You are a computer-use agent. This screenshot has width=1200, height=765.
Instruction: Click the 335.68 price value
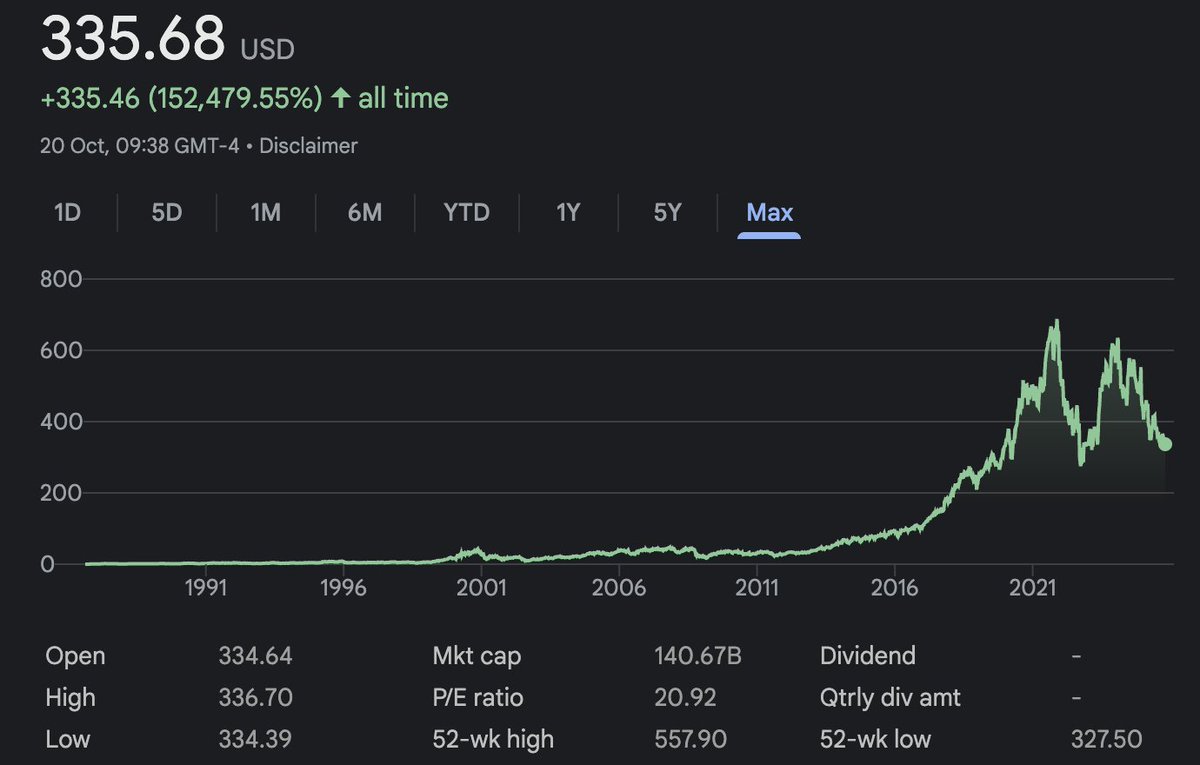(133, 40)
